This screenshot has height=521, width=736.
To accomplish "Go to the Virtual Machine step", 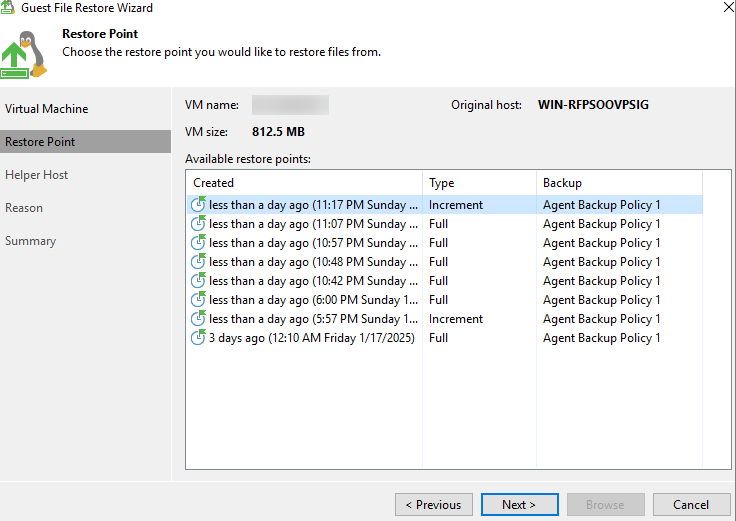I will (46, 109).
